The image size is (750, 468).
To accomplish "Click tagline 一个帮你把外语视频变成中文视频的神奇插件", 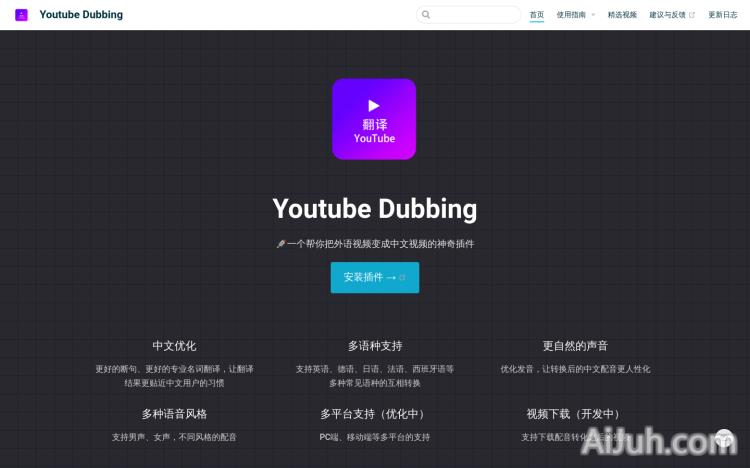I will 380,244.
